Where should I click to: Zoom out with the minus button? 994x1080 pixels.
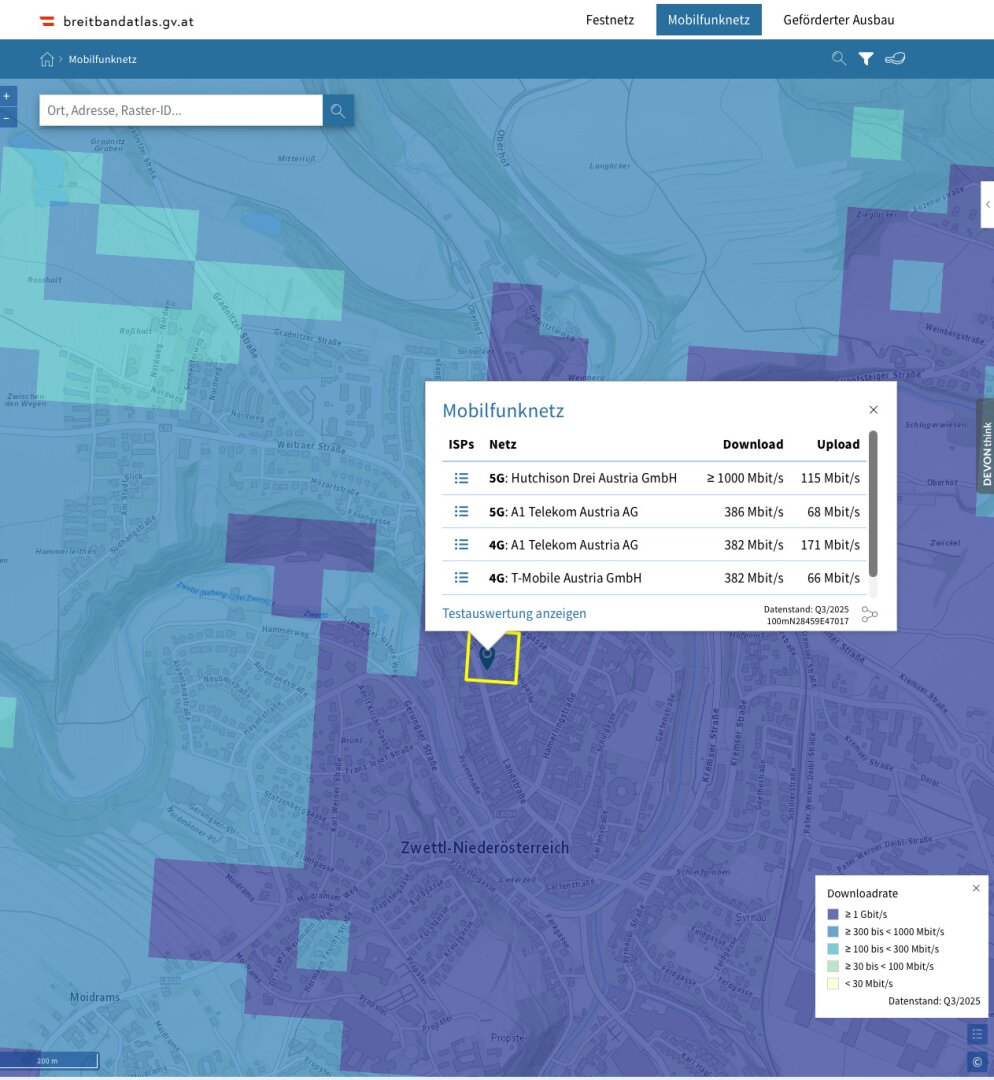tap(7, 118)
